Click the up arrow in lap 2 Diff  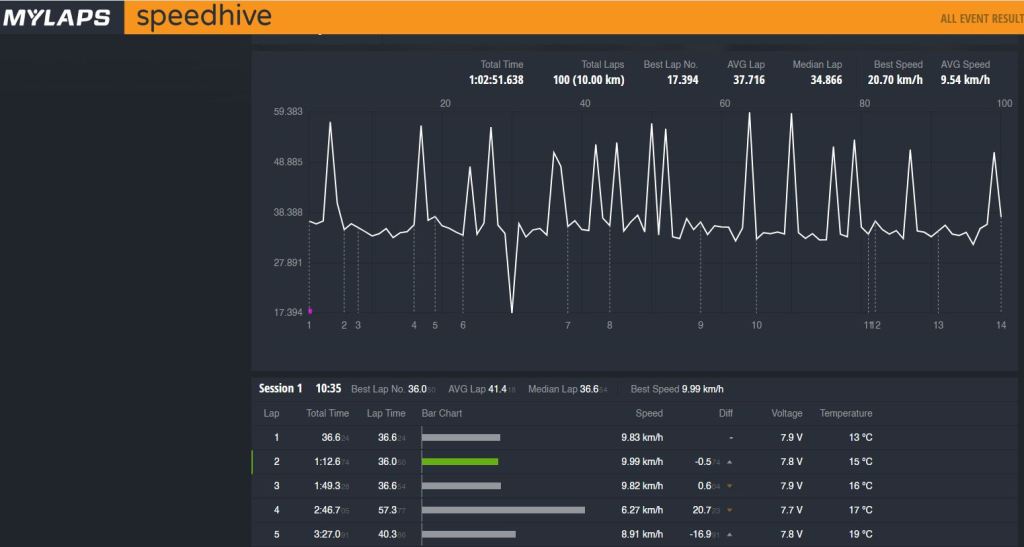click(x=729, y=462)
